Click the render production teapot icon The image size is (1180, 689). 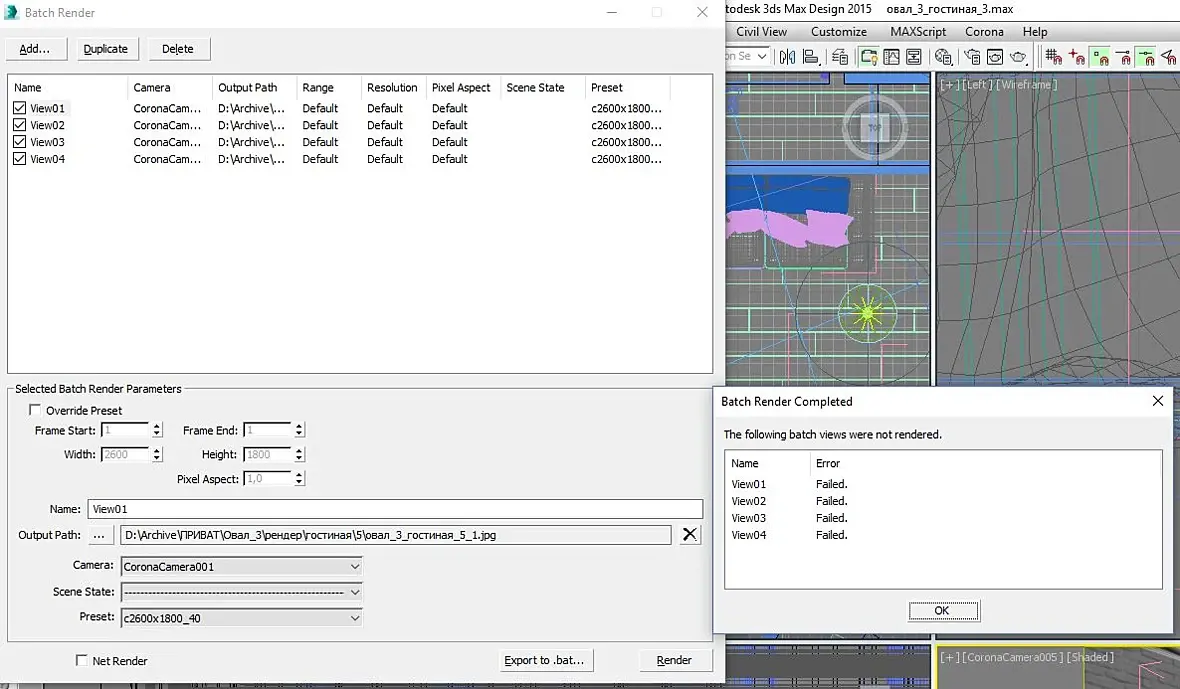[x=1018, y=57]
